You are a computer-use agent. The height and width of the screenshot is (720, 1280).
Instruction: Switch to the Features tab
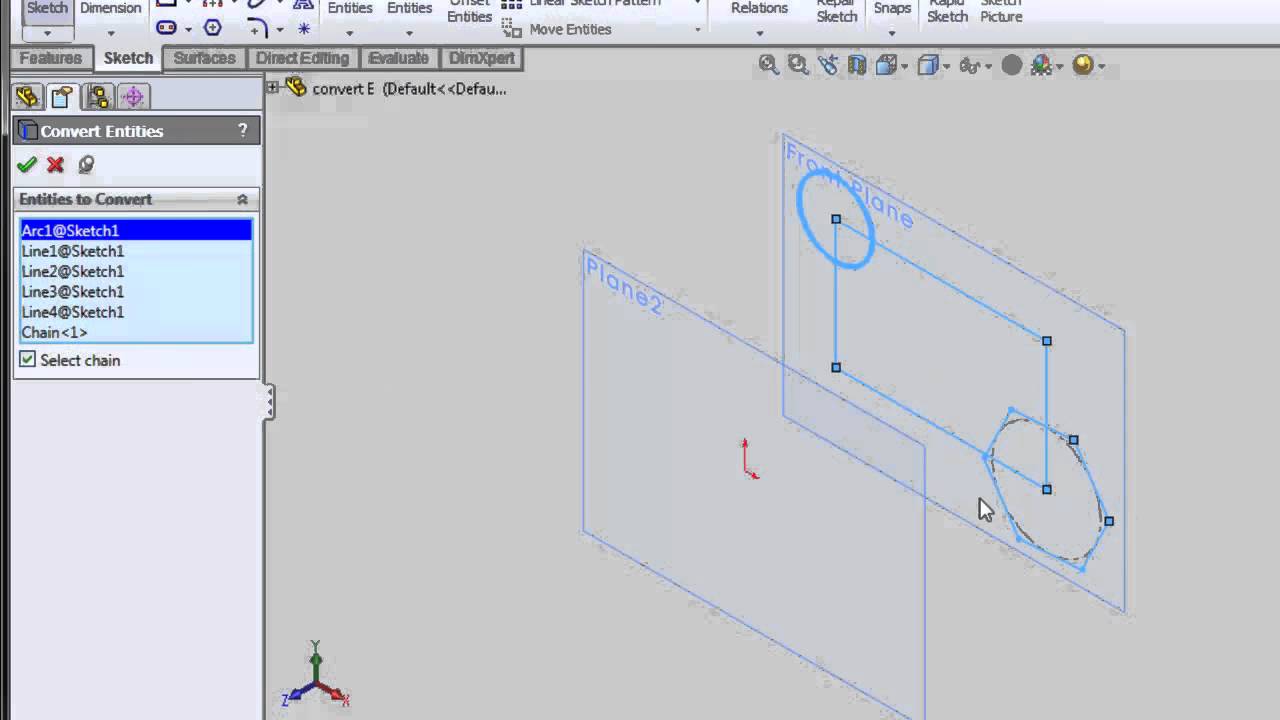(50, 58)
